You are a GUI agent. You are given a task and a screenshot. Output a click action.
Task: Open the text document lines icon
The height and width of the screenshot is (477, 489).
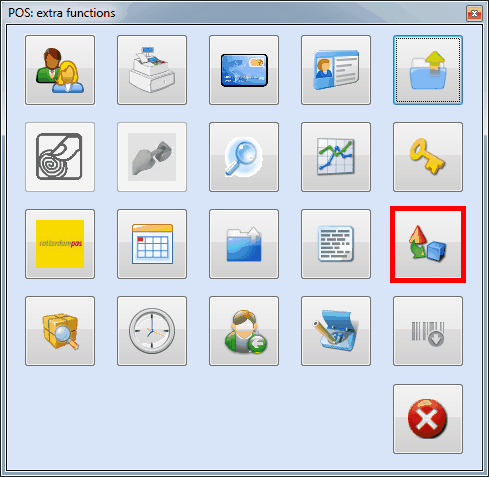pyautogui.click(x=336, y=244)
